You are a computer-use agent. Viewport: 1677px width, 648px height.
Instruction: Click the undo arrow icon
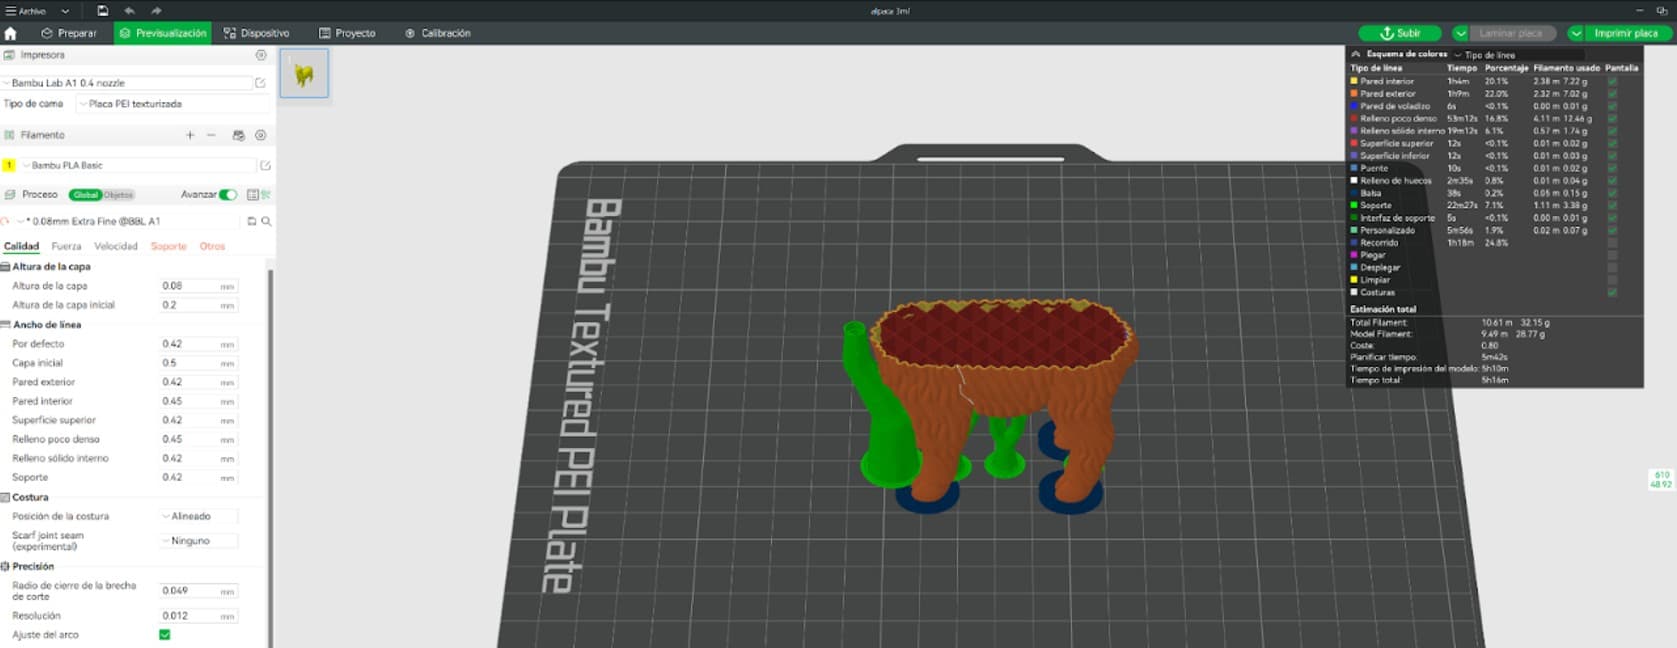point(129,10)
